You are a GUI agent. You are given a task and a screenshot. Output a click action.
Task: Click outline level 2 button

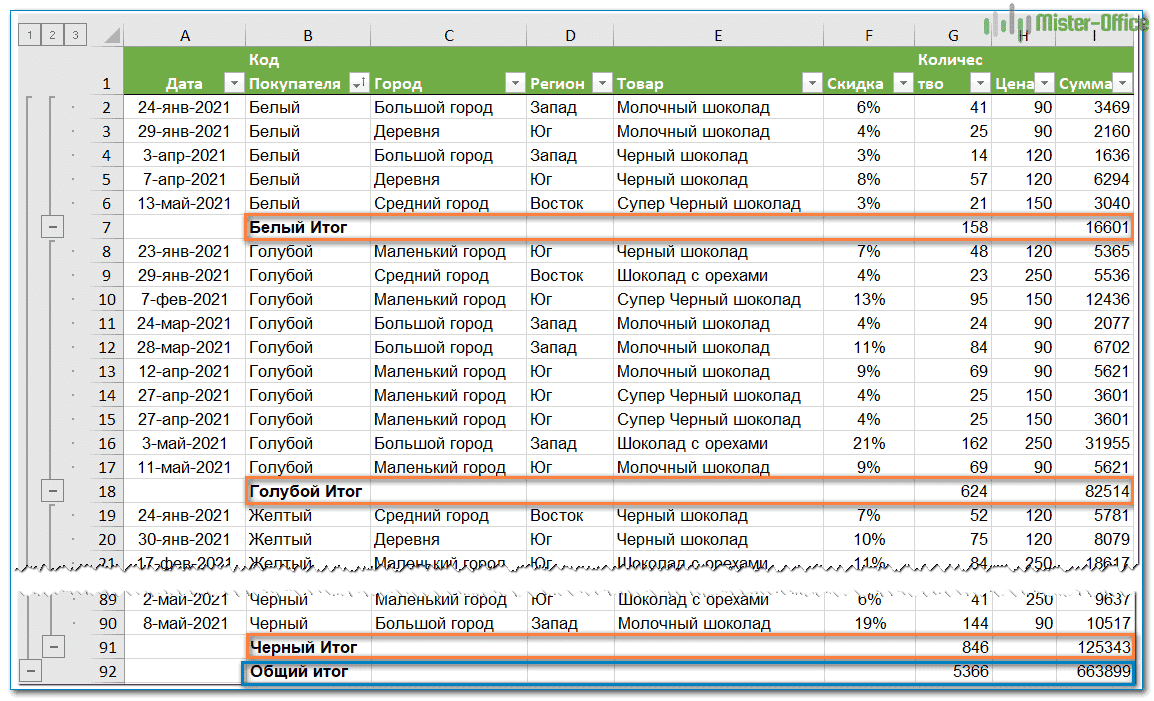[53, 36]
